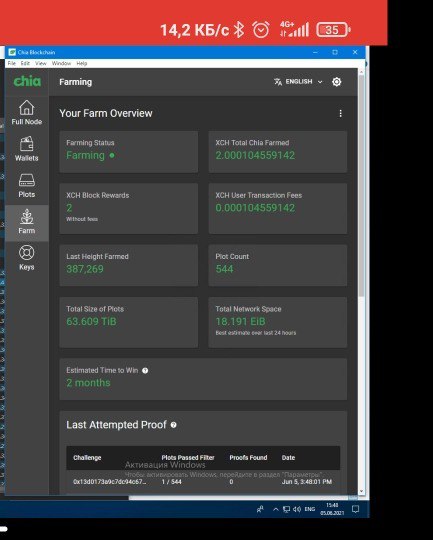Open the Window menu
The width and height of the screenshot is (433, 540).
(x=61, y=63)
